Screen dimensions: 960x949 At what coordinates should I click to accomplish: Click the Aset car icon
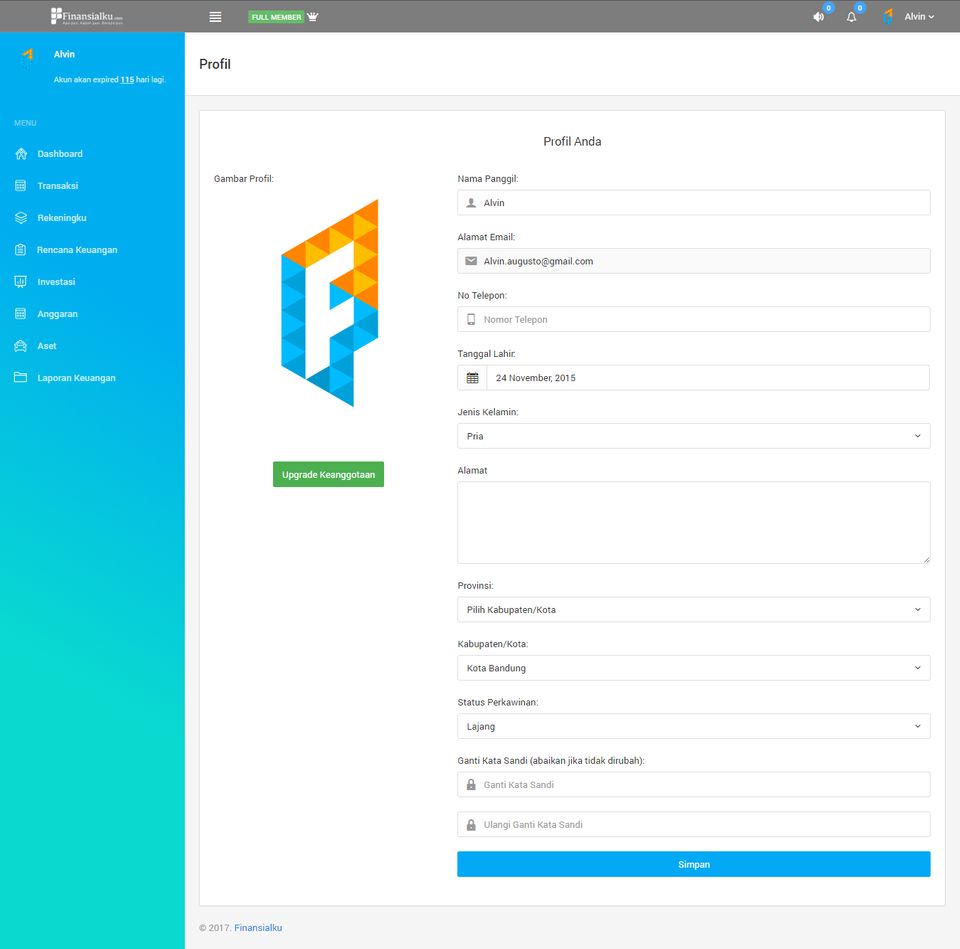[20, 346]
